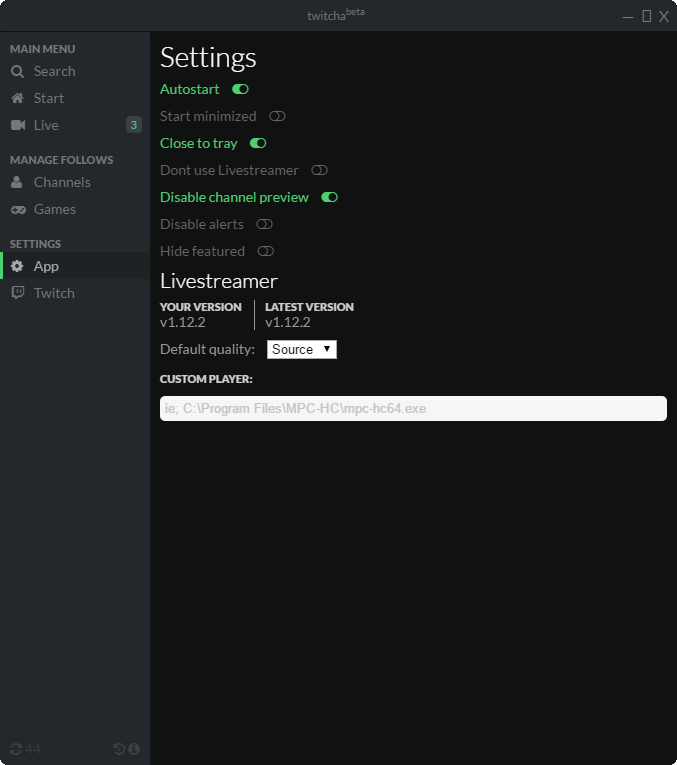Turn off the Autostart toggle
The height and width of the screenshot is (765, 677).
240,89
